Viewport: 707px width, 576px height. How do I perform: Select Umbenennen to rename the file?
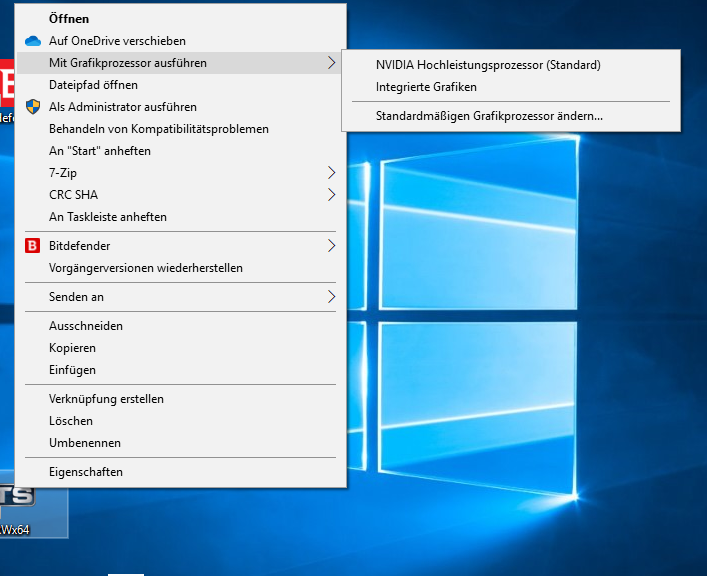tap(85, 443)
